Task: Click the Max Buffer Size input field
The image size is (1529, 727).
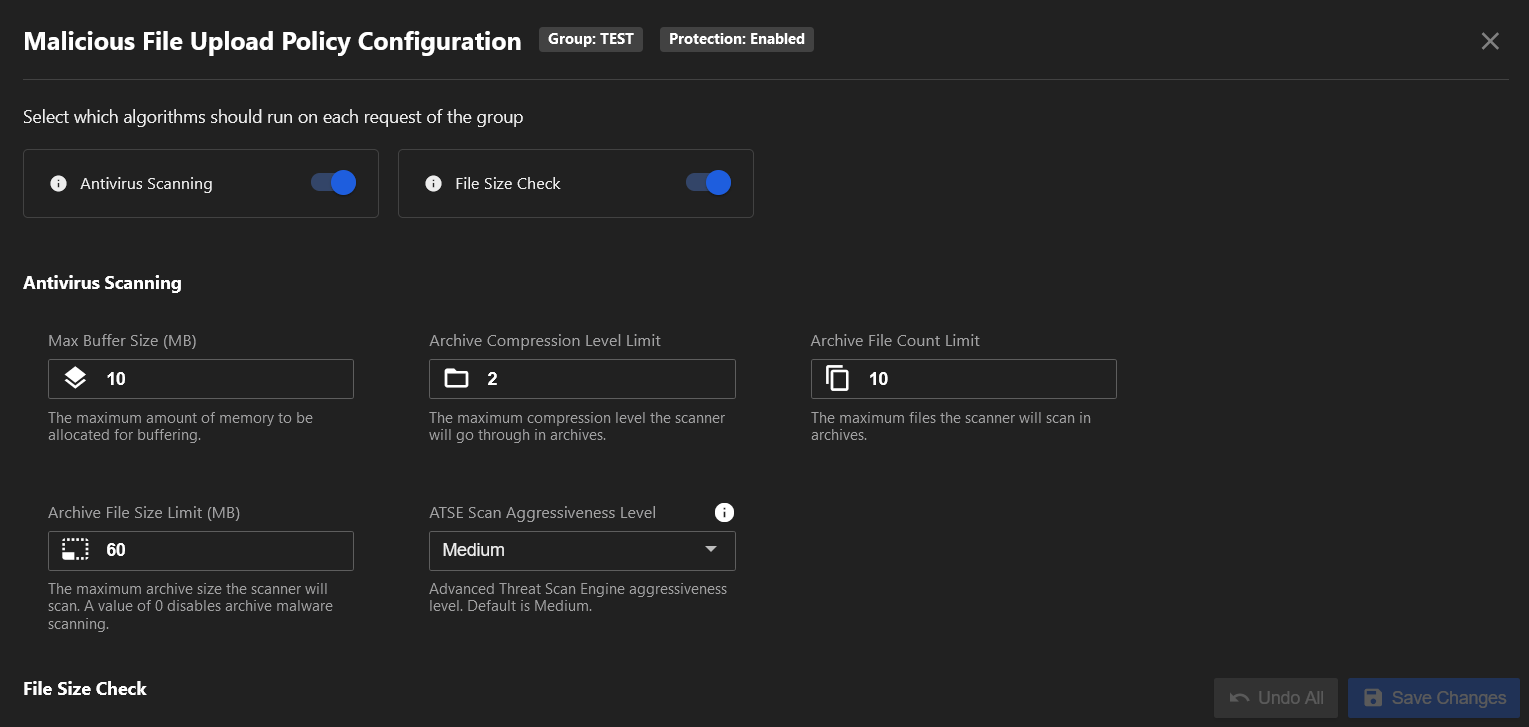Action: (220, 379)
